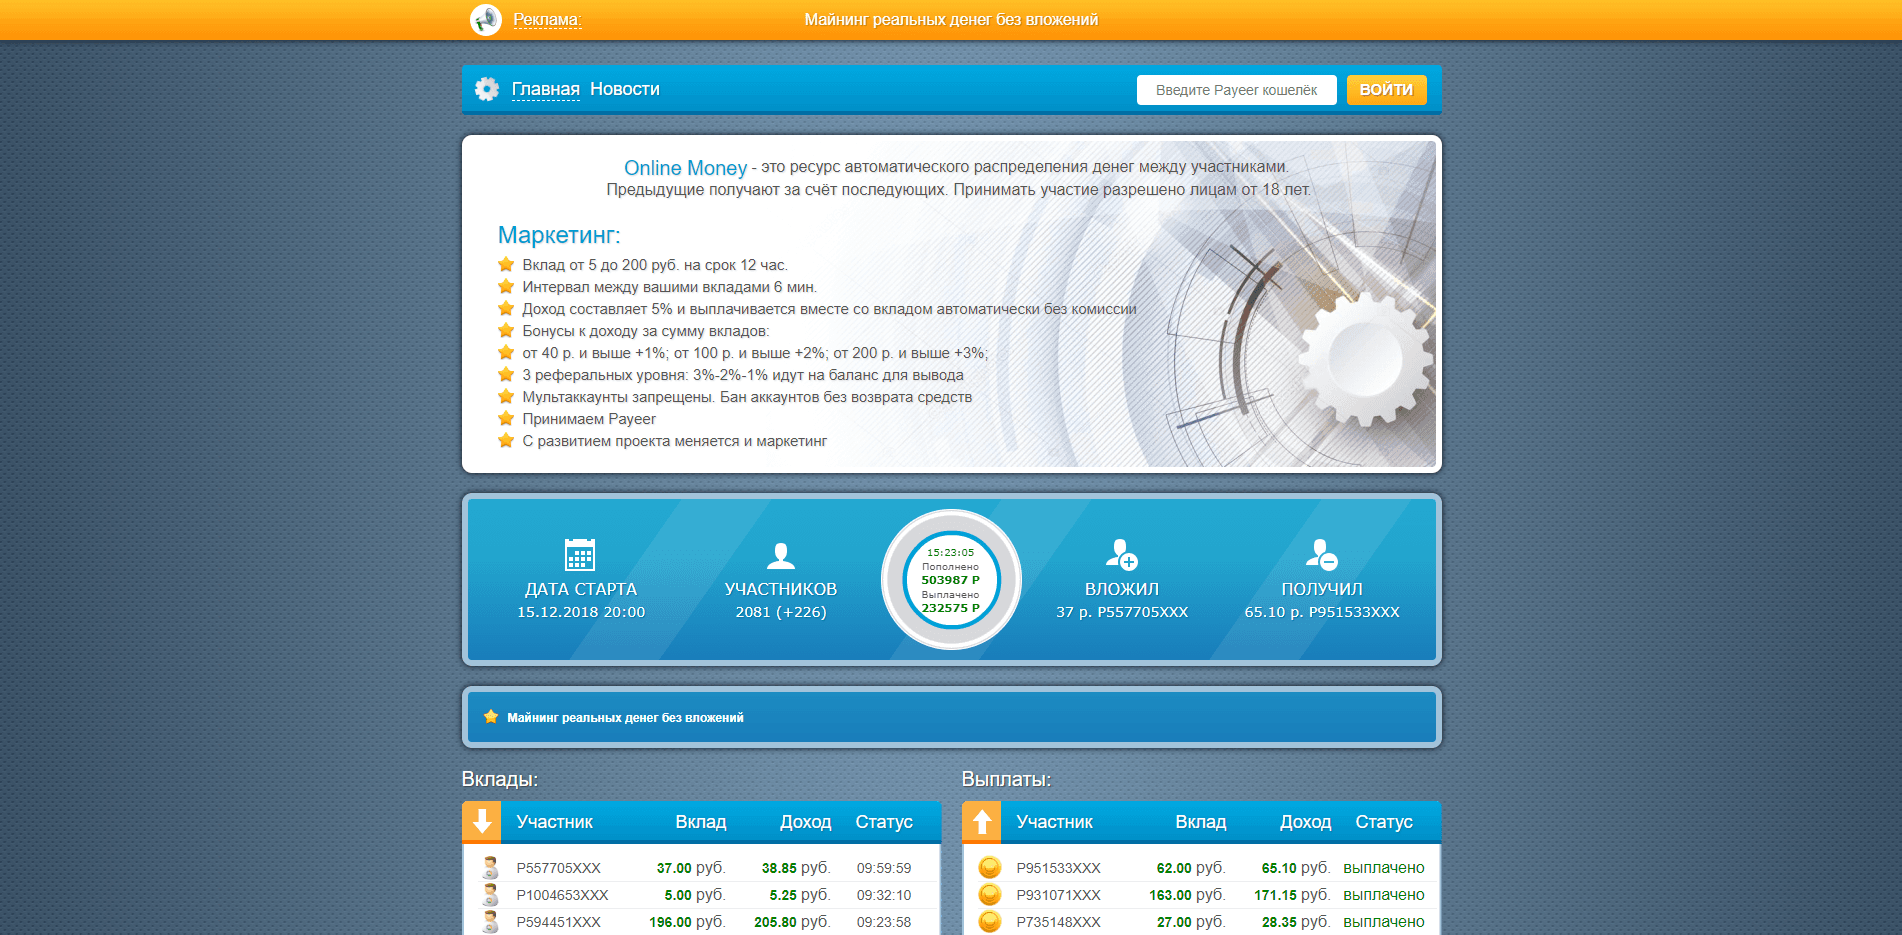Click the coin icon beside P951533XXX payout
1902x935 pixels.
(x=990, y=868)
